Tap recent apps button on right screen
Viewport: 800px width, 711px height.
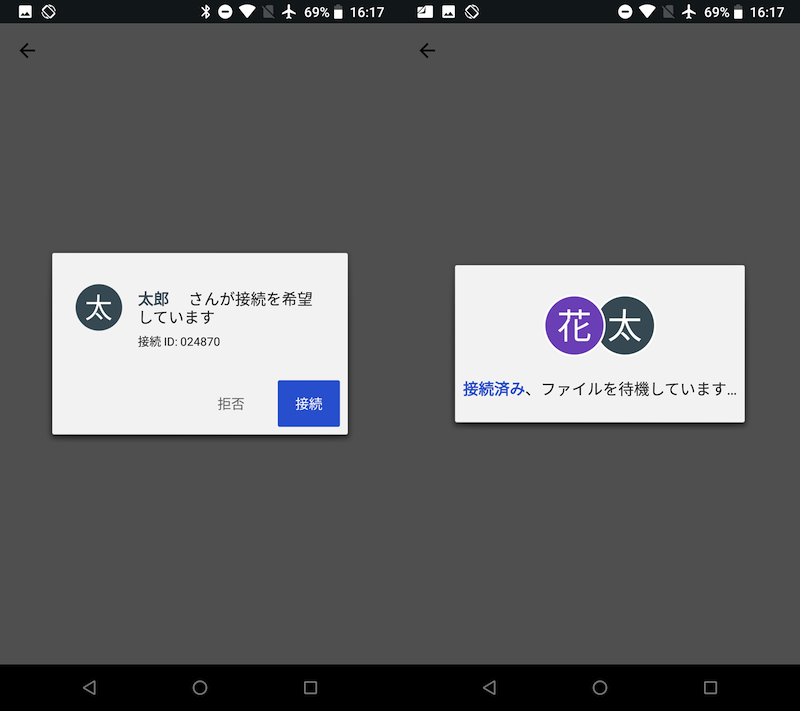pos(710,688)
